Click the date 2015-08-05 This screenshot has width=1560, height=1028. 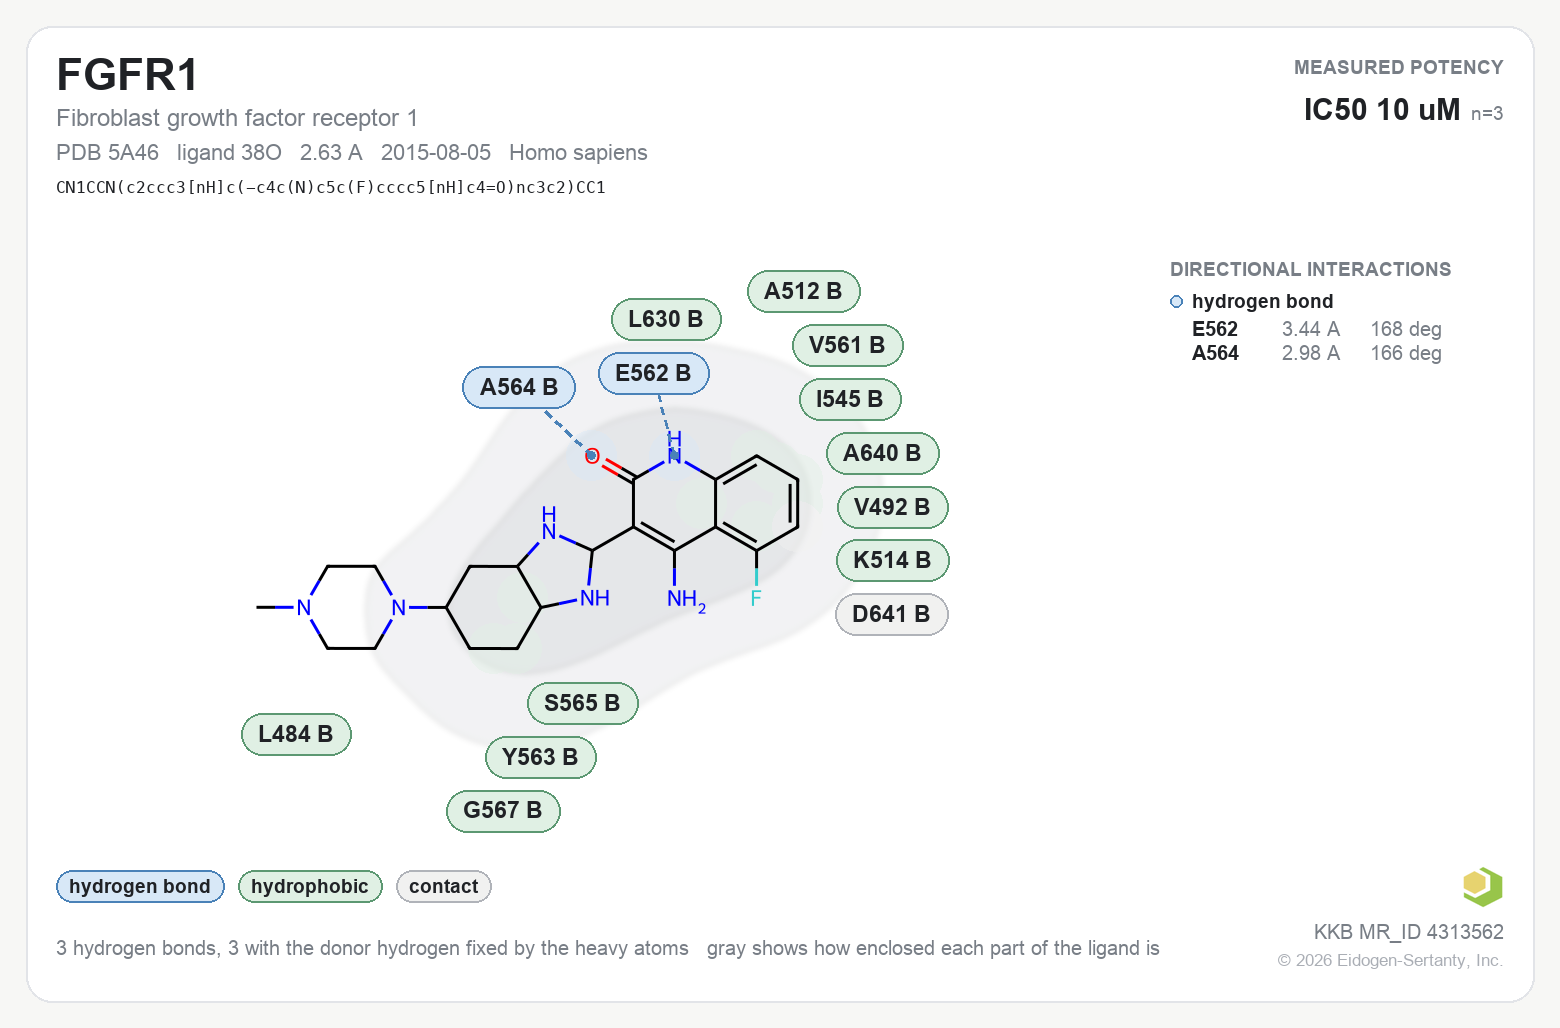(x=436, y=152)
